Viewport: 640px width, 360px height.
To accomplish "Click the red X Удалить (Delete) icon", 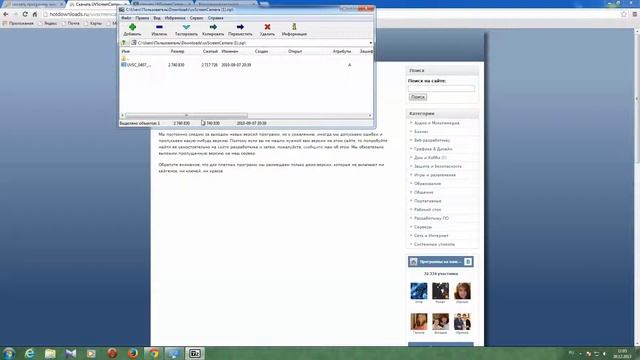I will 267,27.
